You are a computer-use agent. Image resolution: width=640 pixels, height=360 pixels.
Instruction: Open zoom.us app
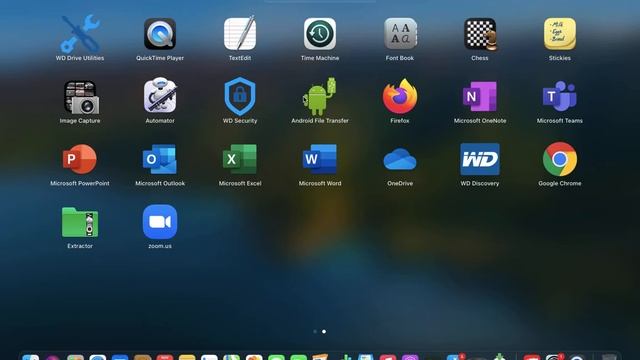click(x=160, y=222)
